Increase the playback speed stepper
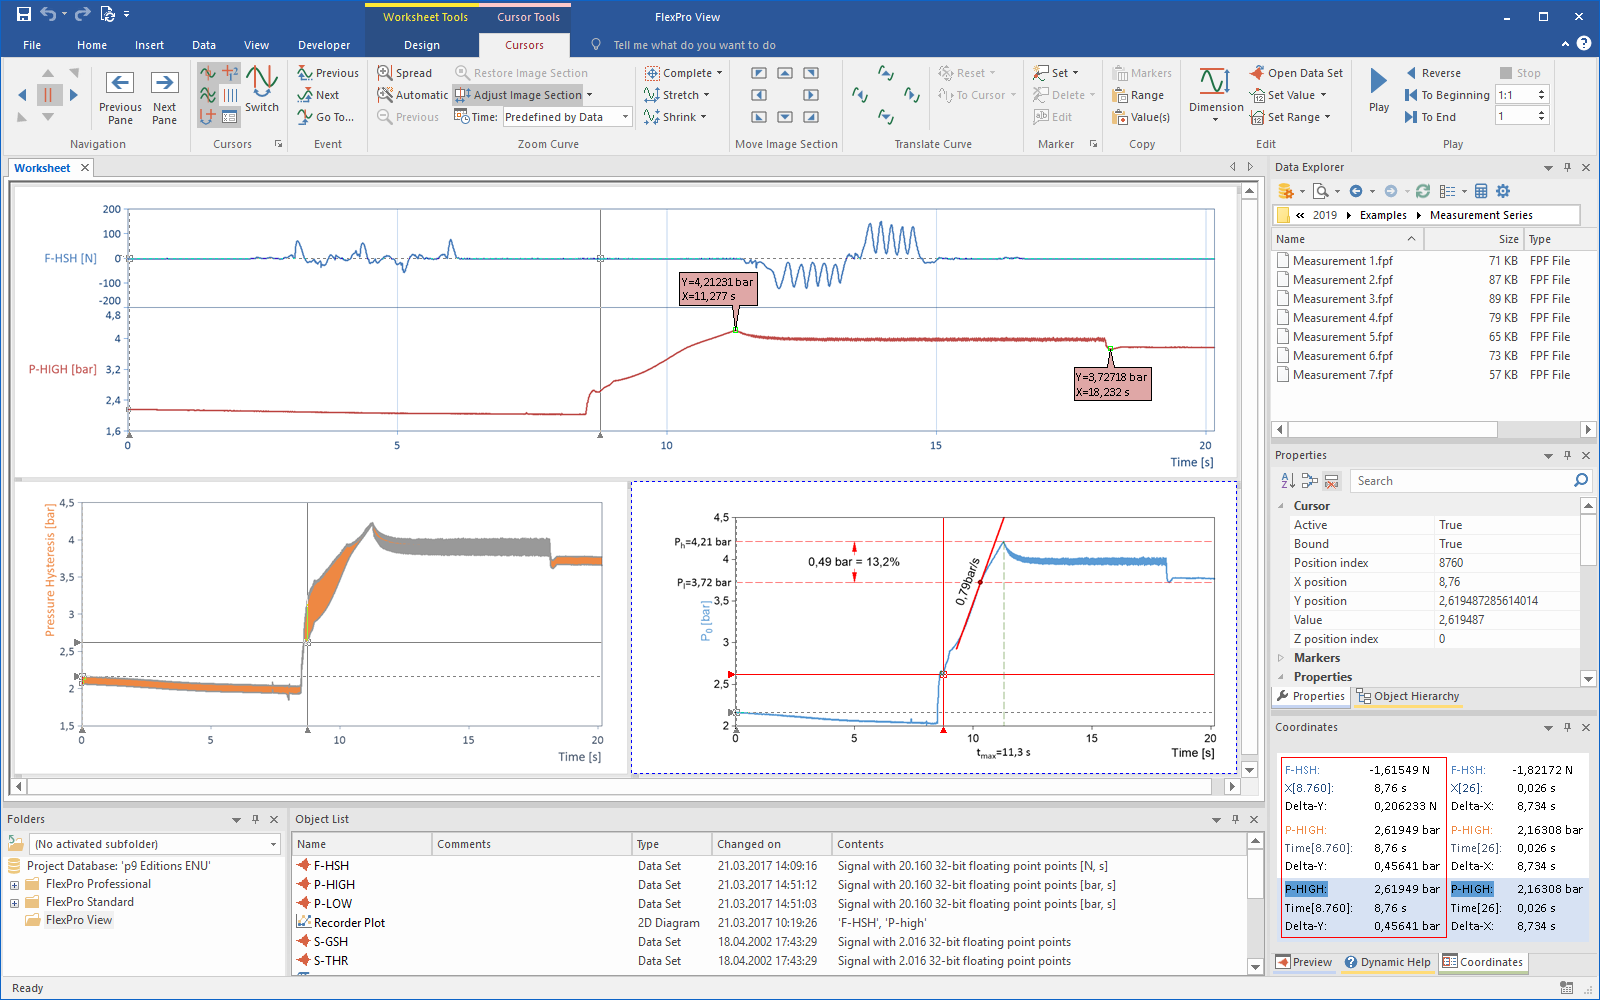The width and height of the screenshot is (1600, 1000). [x=1541, y=92]
